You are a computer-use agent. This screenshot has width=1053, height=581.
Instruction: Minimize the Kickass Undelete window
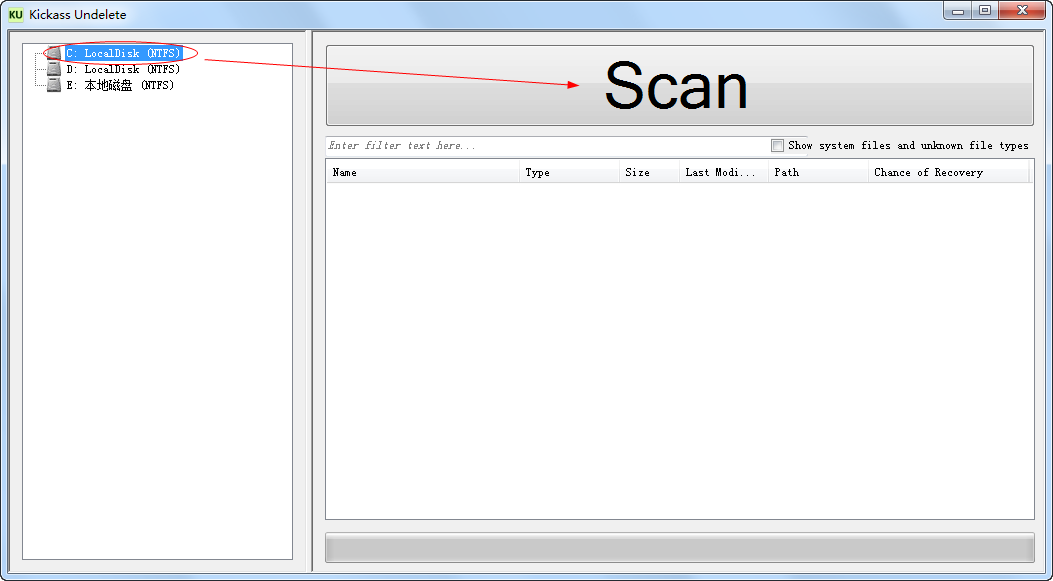tap(958, 11)
